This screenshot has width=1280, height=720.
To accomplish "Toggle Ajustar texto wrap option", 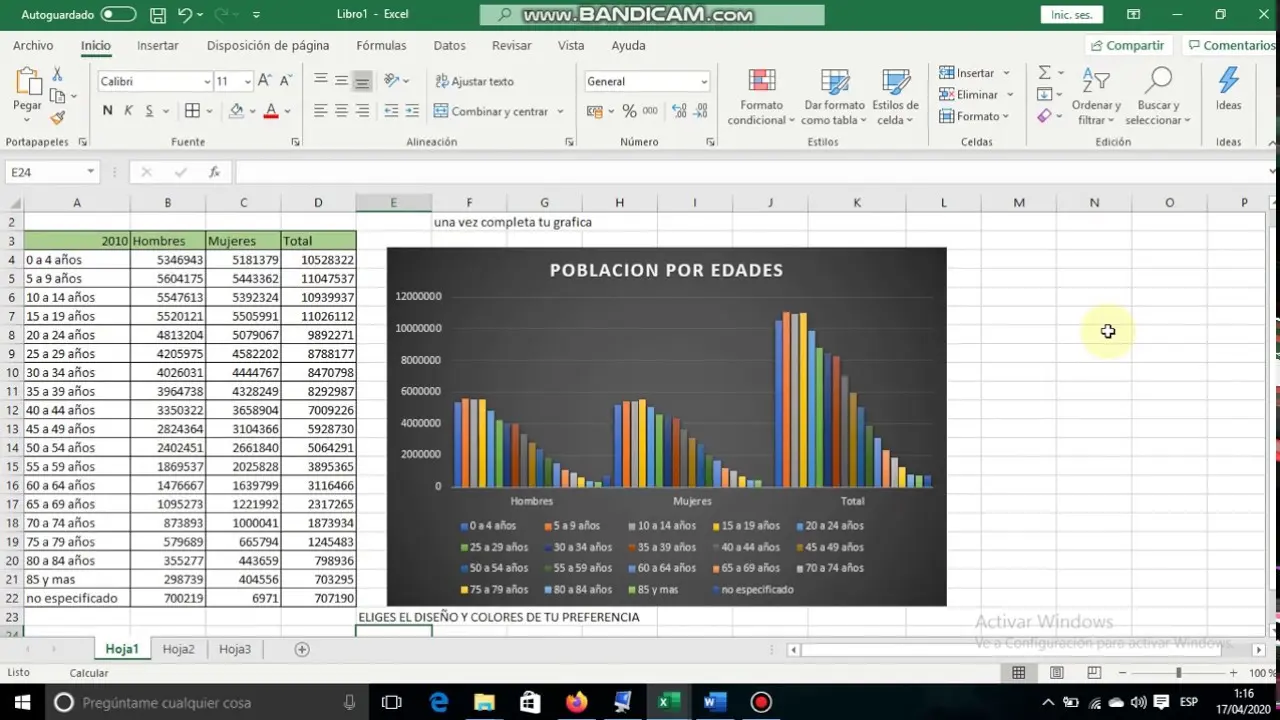I will coord(474,81).
